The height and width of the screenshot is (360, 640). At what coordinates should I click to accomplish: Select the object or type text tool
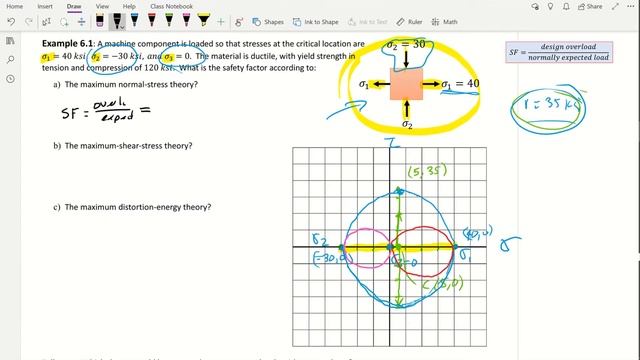[x=47, y=22]
